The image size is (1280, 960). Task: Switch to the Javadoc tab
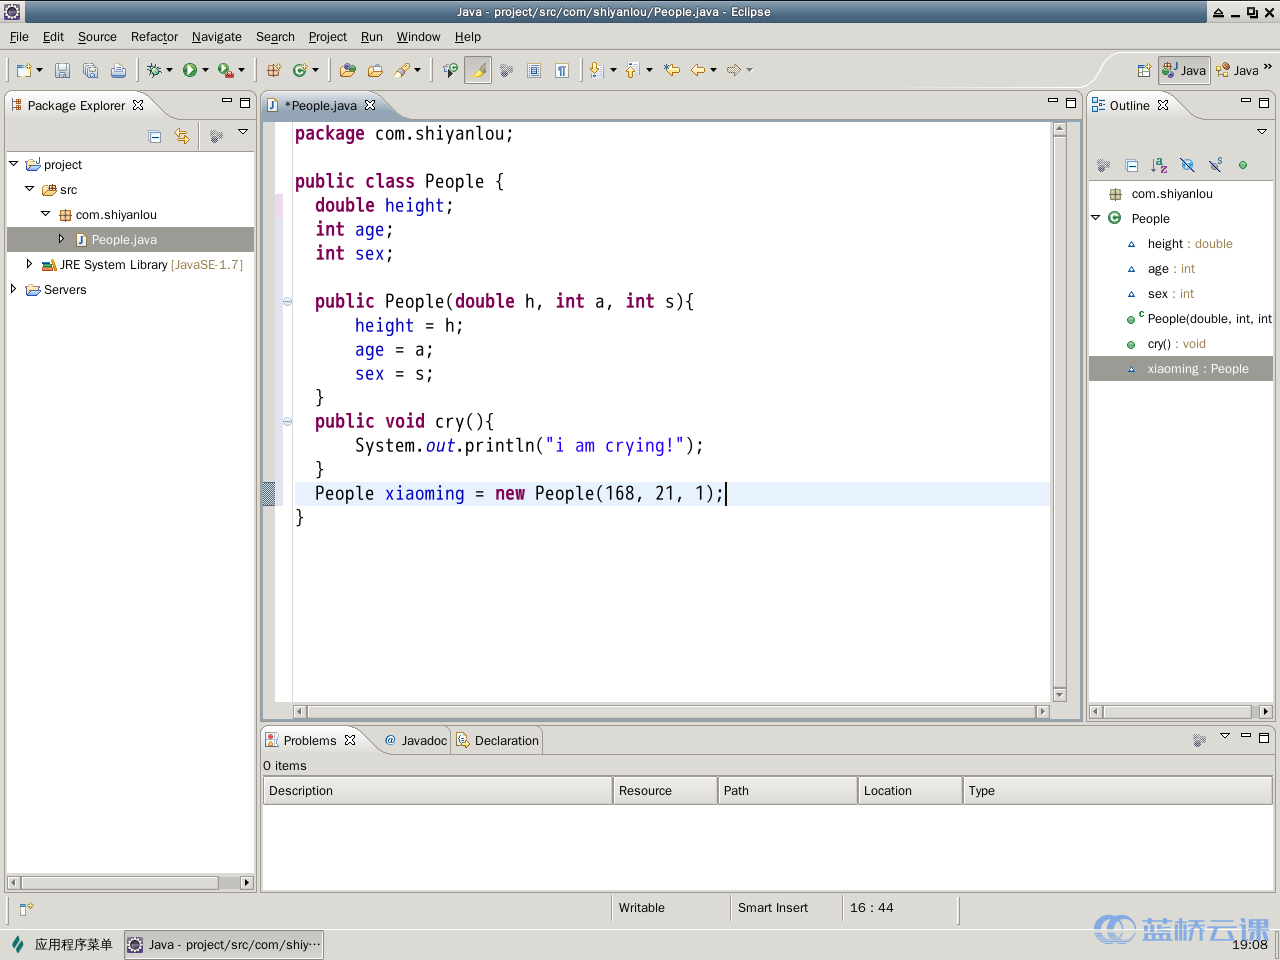(x=416, y=740)
